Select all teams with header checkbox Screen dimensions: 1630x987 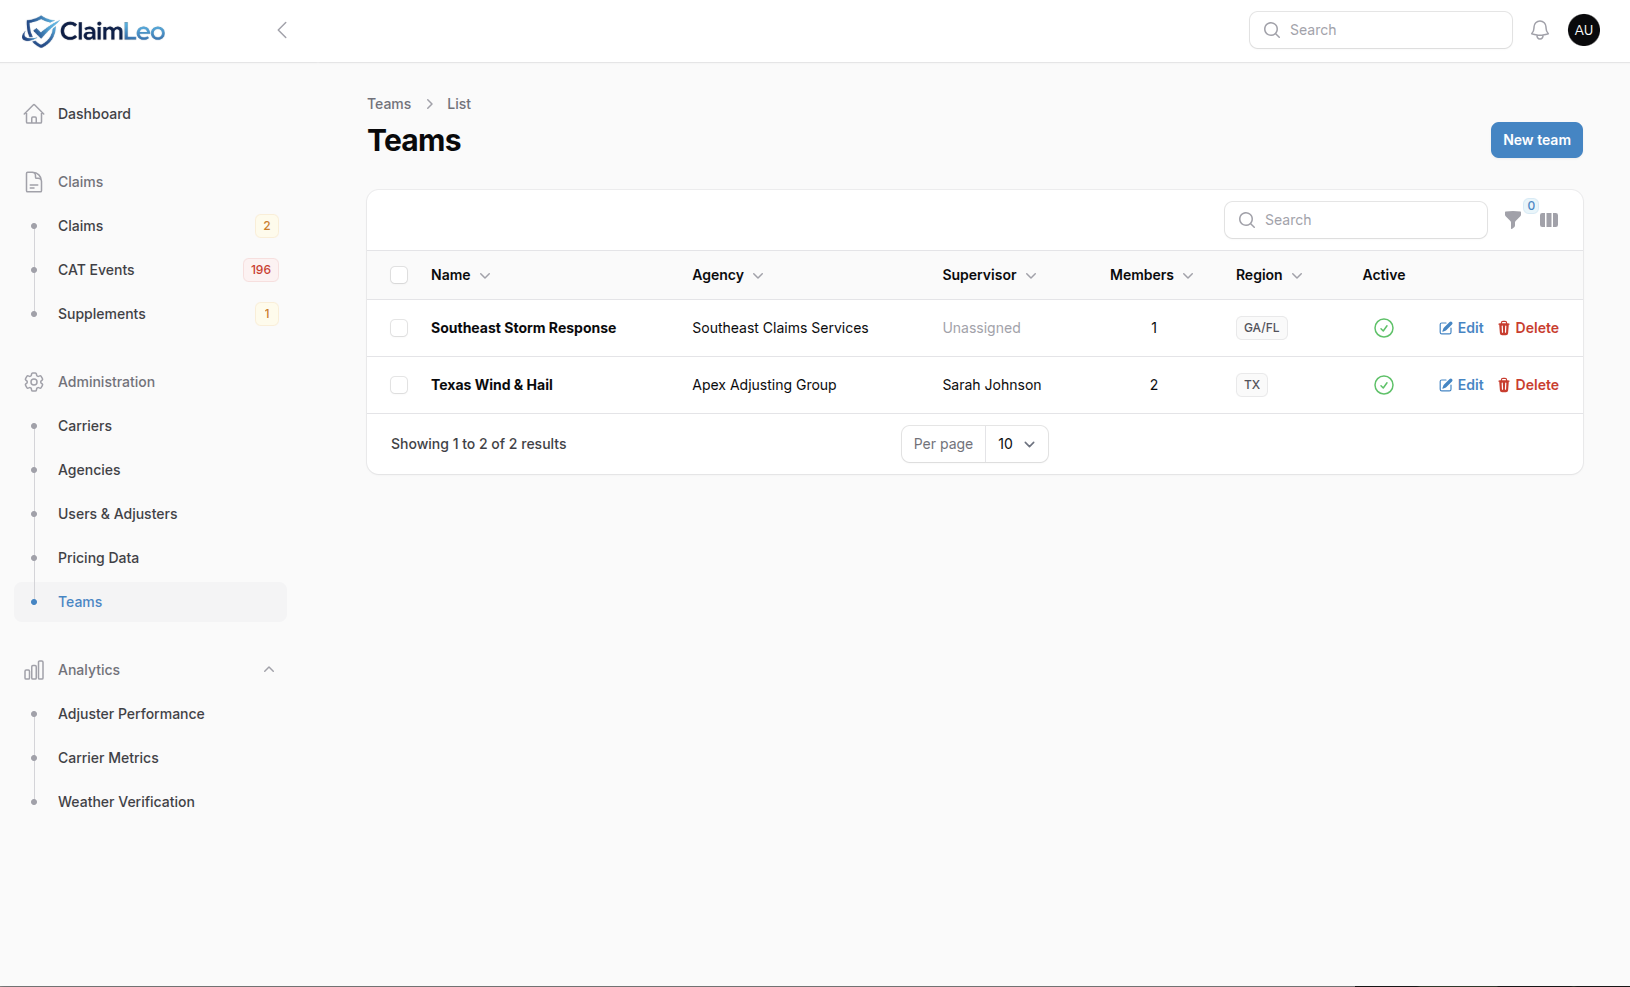coord(399,275)
